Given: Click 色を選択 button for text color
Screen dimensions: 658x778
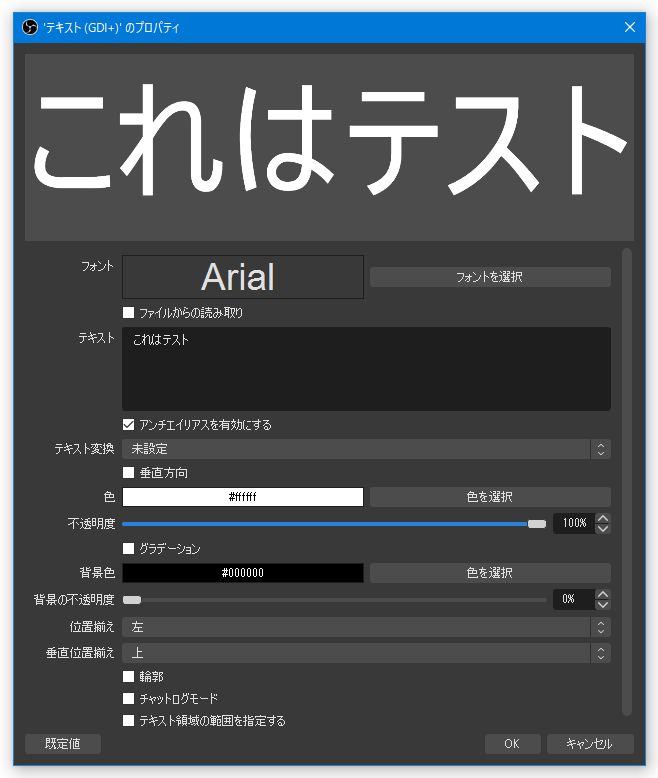Looking at the screenshot, I should tap(490, 497).
